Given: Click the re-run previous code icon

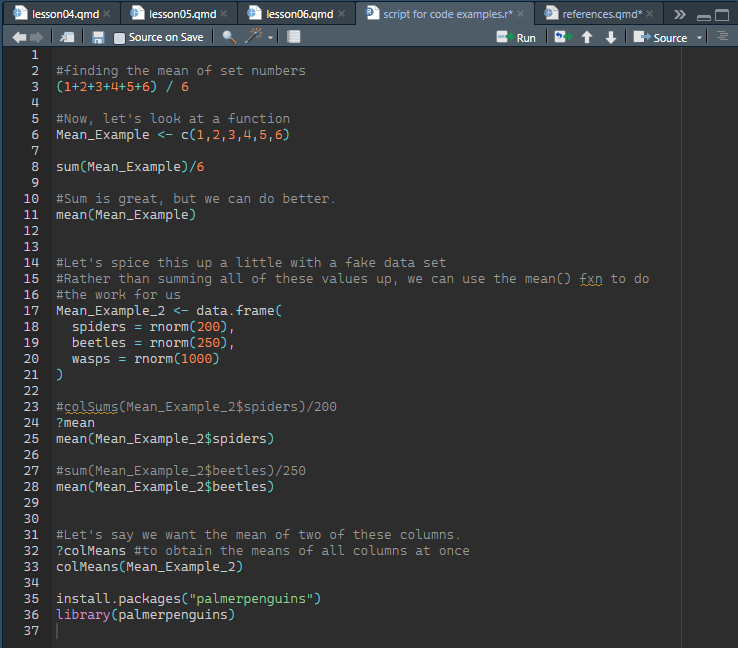Looking at the screenshot, I should pos(562,37).
